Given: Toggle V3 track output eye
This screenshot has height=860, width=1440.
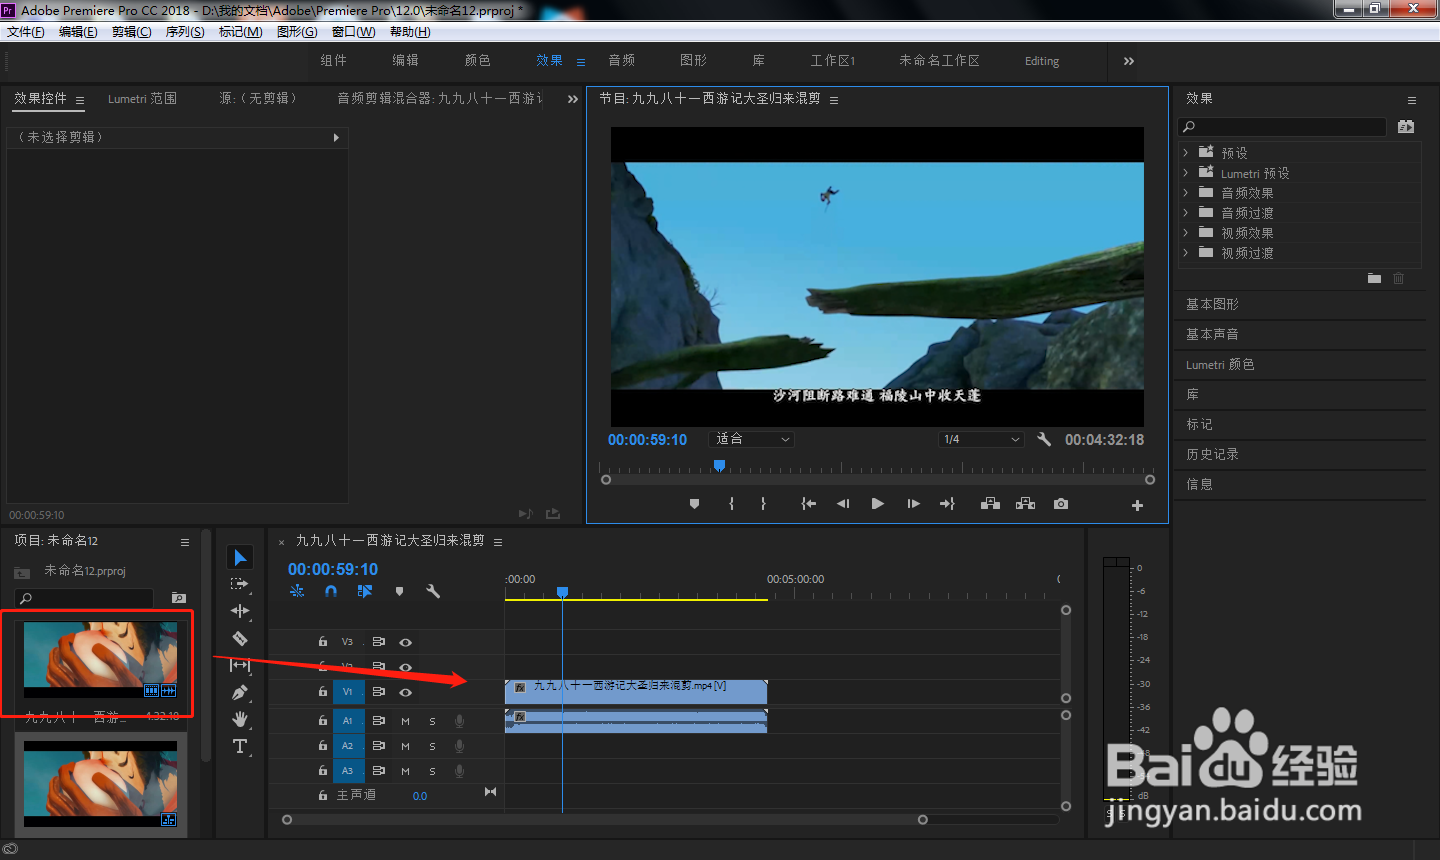Looking at the screenshot, I should [x=405, y=642].
